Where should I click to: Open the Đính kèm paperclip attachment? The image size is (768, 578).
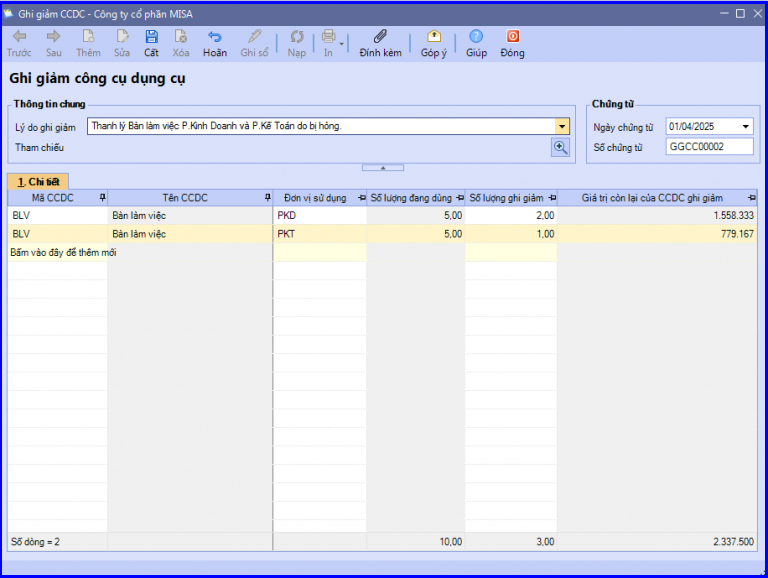tap(380, 36)
